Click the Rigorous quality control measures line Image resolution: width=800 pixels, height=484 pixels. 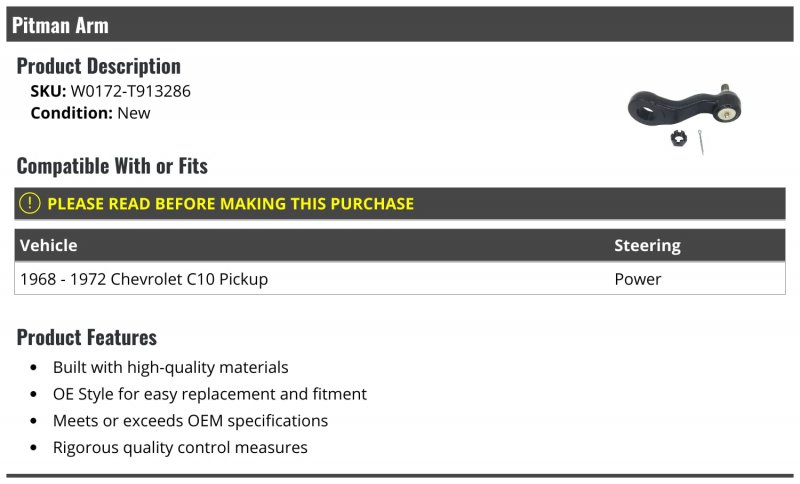pos(180,448)
